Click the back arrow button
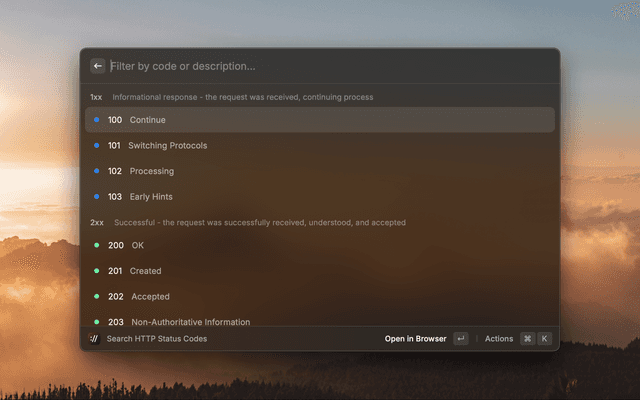The image size is (640, 400). 98,66
